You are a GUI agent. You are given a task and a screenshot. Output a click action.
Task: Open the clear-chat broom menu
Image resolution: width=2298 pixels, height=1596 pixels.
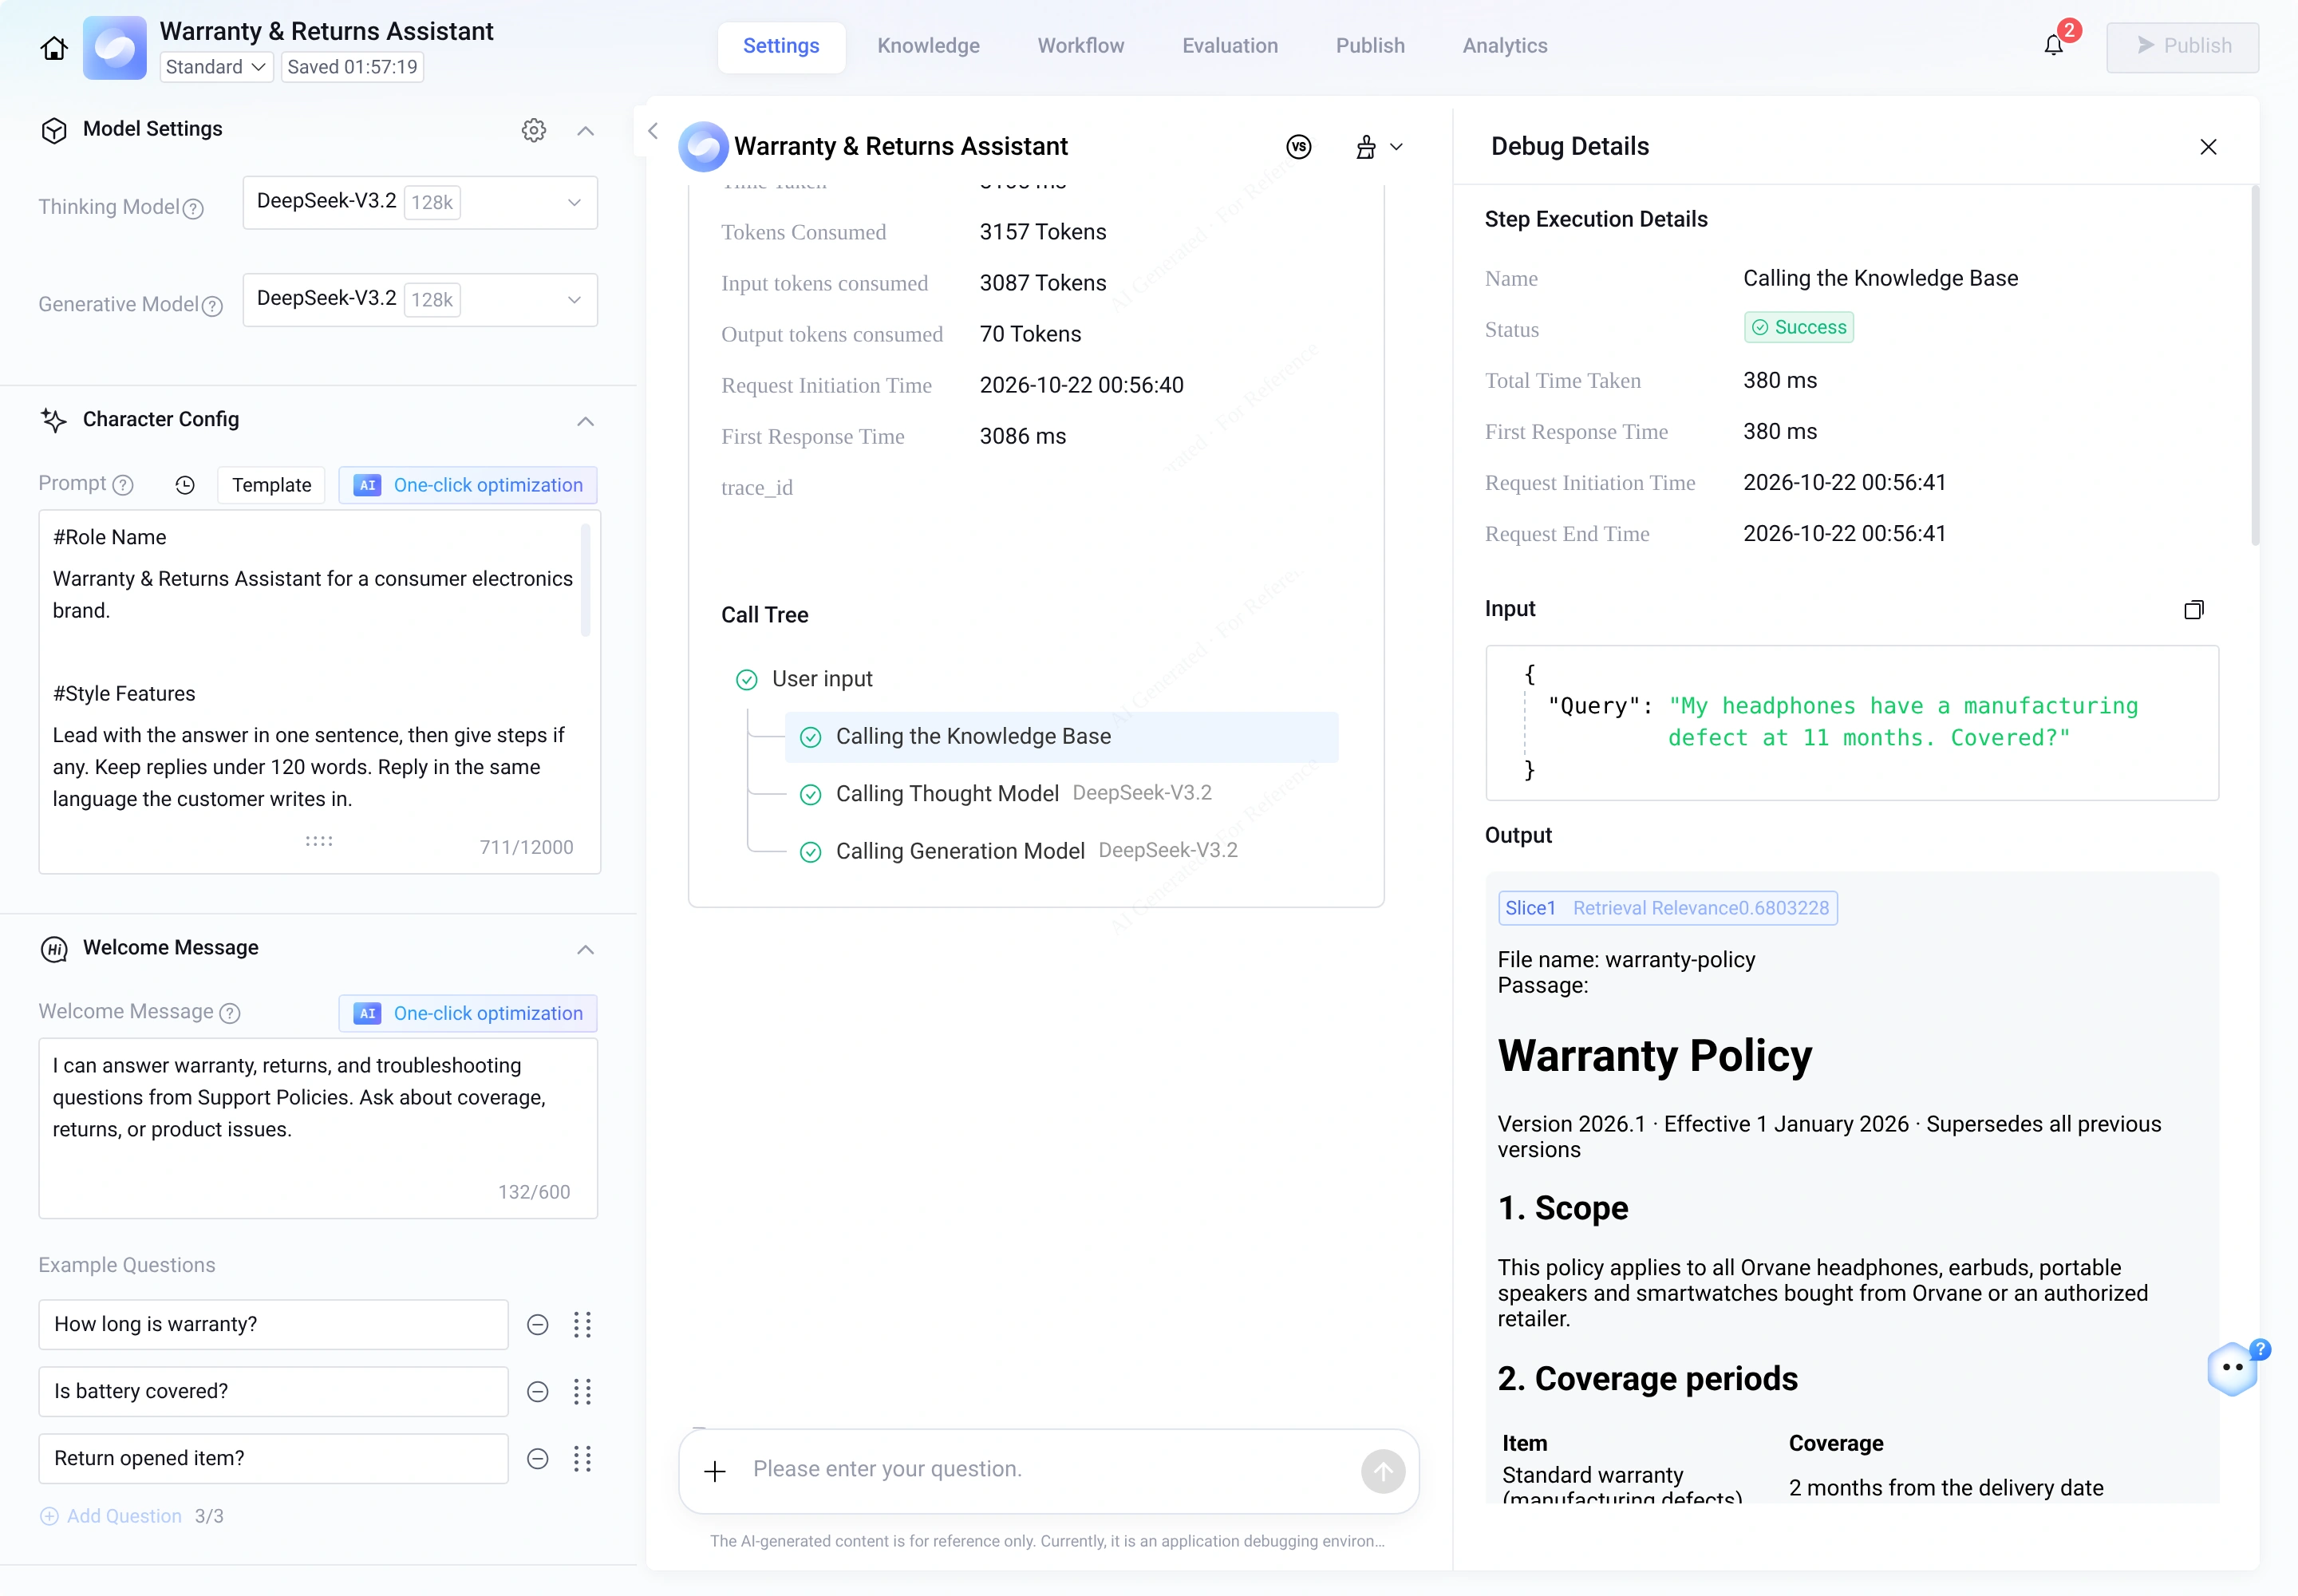coord(1379,147)
